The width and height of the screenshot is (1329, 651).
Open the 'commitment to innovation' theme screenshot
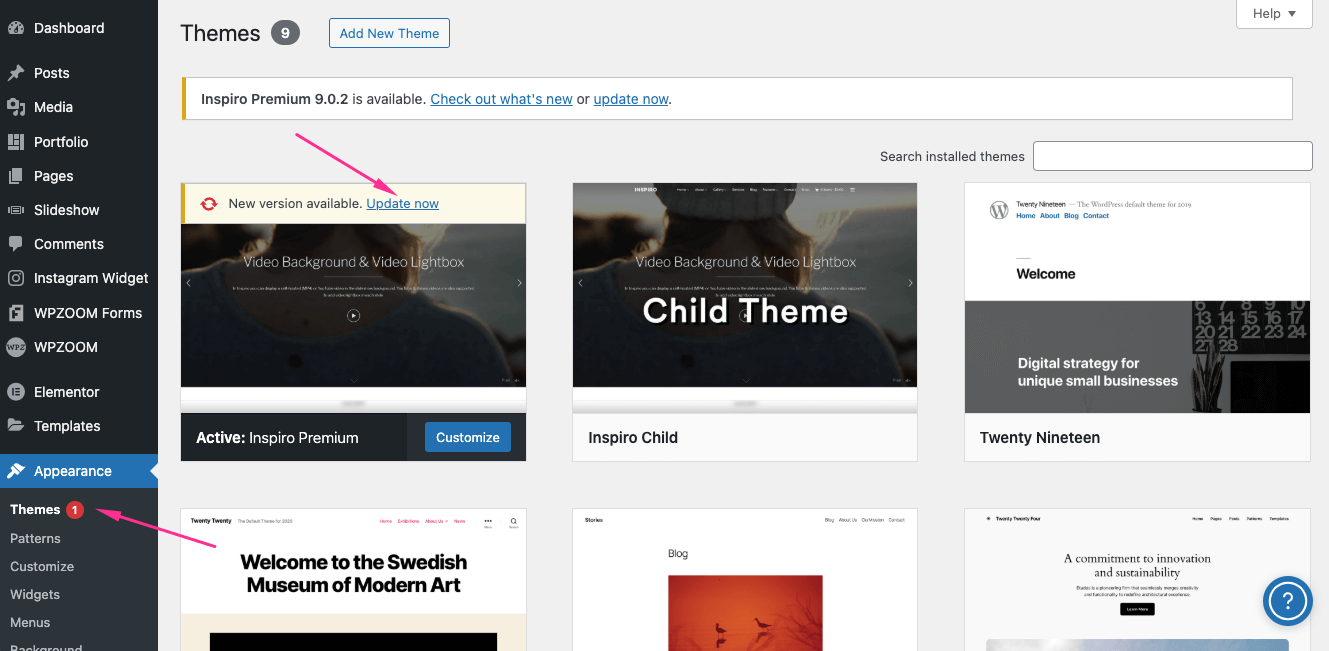click(x=1137, y=580)
